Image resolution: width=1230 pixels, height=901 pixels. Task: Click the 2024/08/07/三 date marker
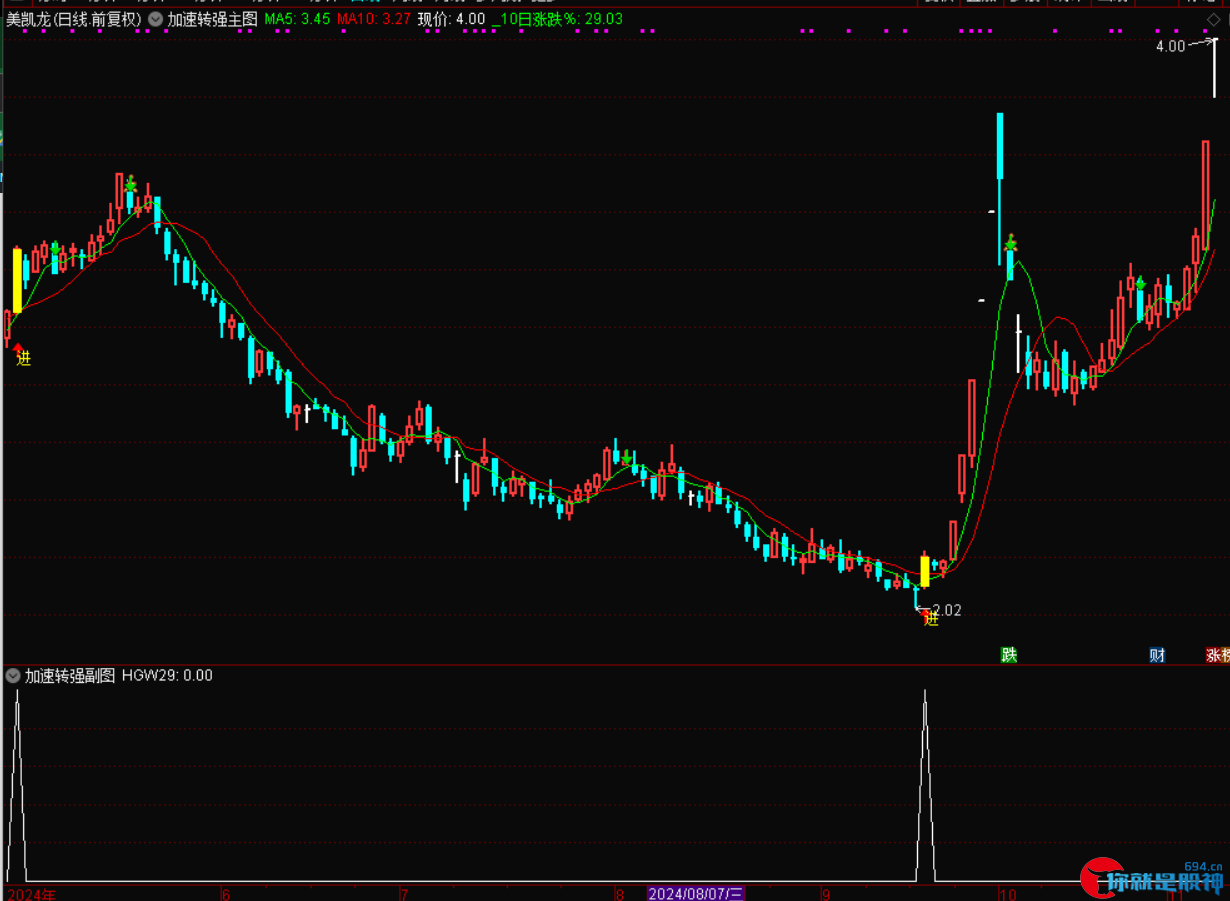[696, 893]
